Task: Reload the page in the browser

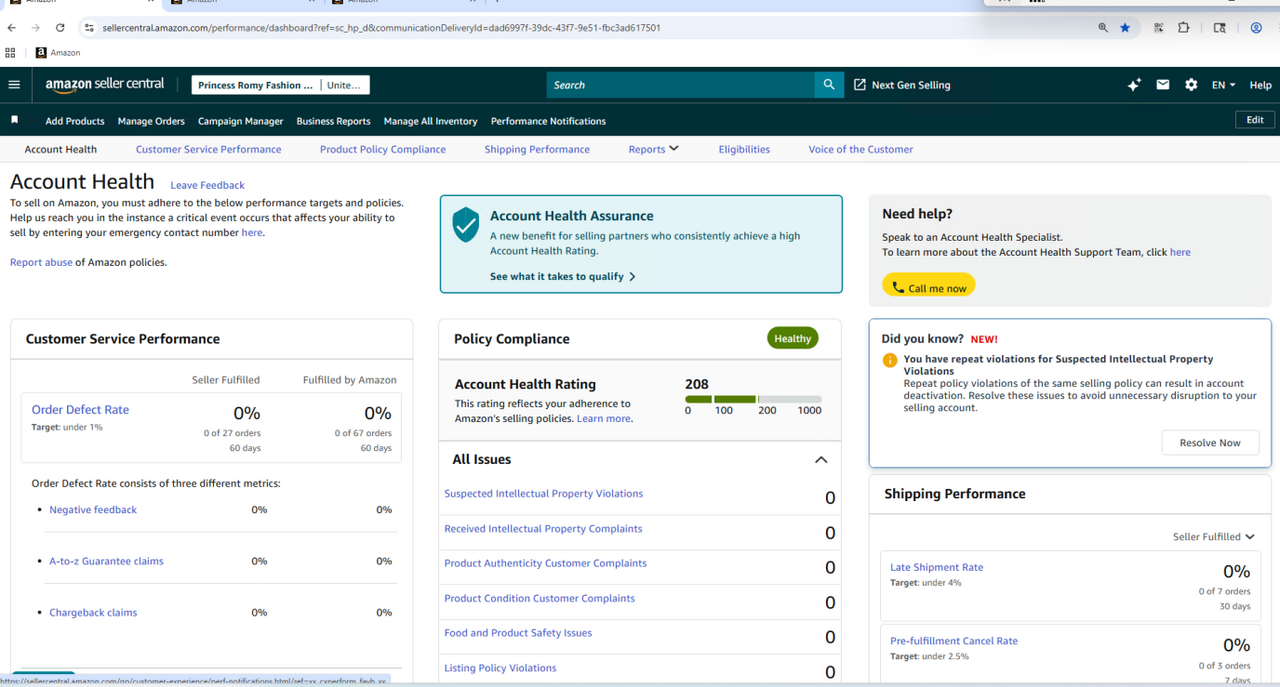Action: [60, 28]
